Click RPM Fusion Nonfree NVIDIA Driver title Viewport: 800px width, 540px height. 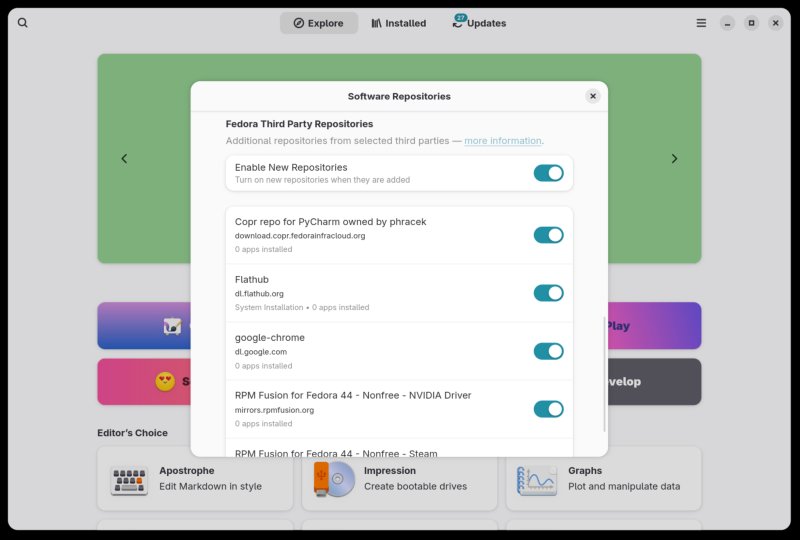353,395
